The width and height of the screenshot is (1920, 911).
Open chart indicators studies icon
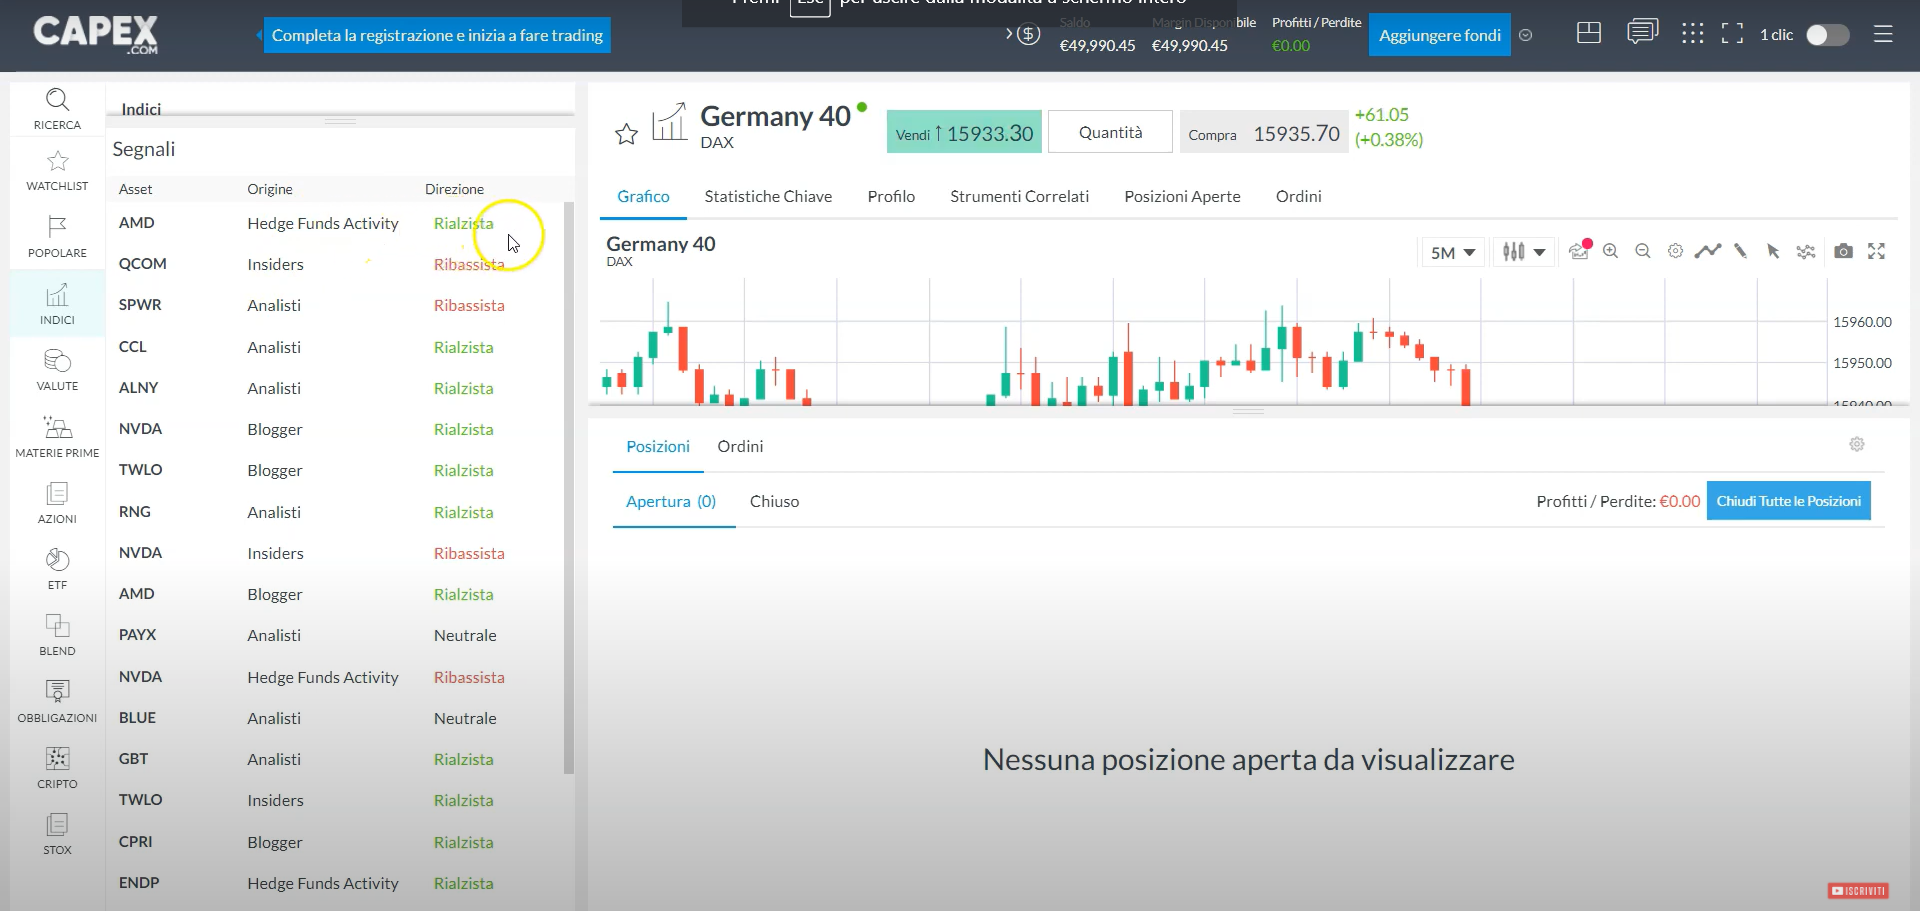1806,251
